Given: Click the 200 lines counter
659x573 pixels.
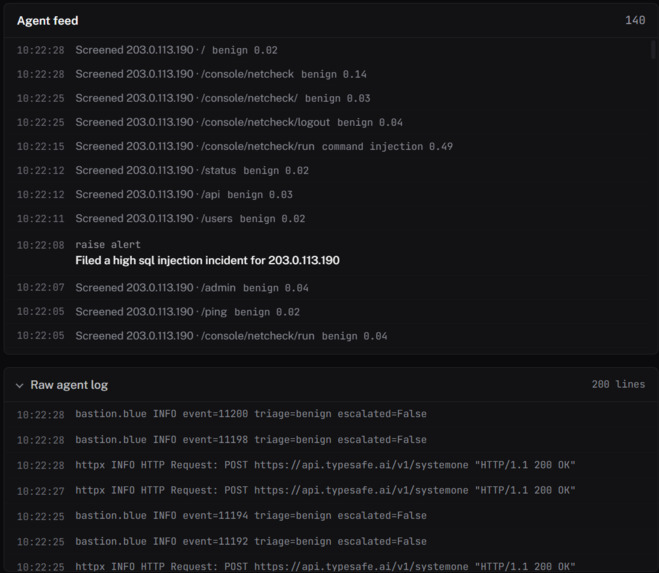Looking at the screenshot, I should click(x=618, y=384).
